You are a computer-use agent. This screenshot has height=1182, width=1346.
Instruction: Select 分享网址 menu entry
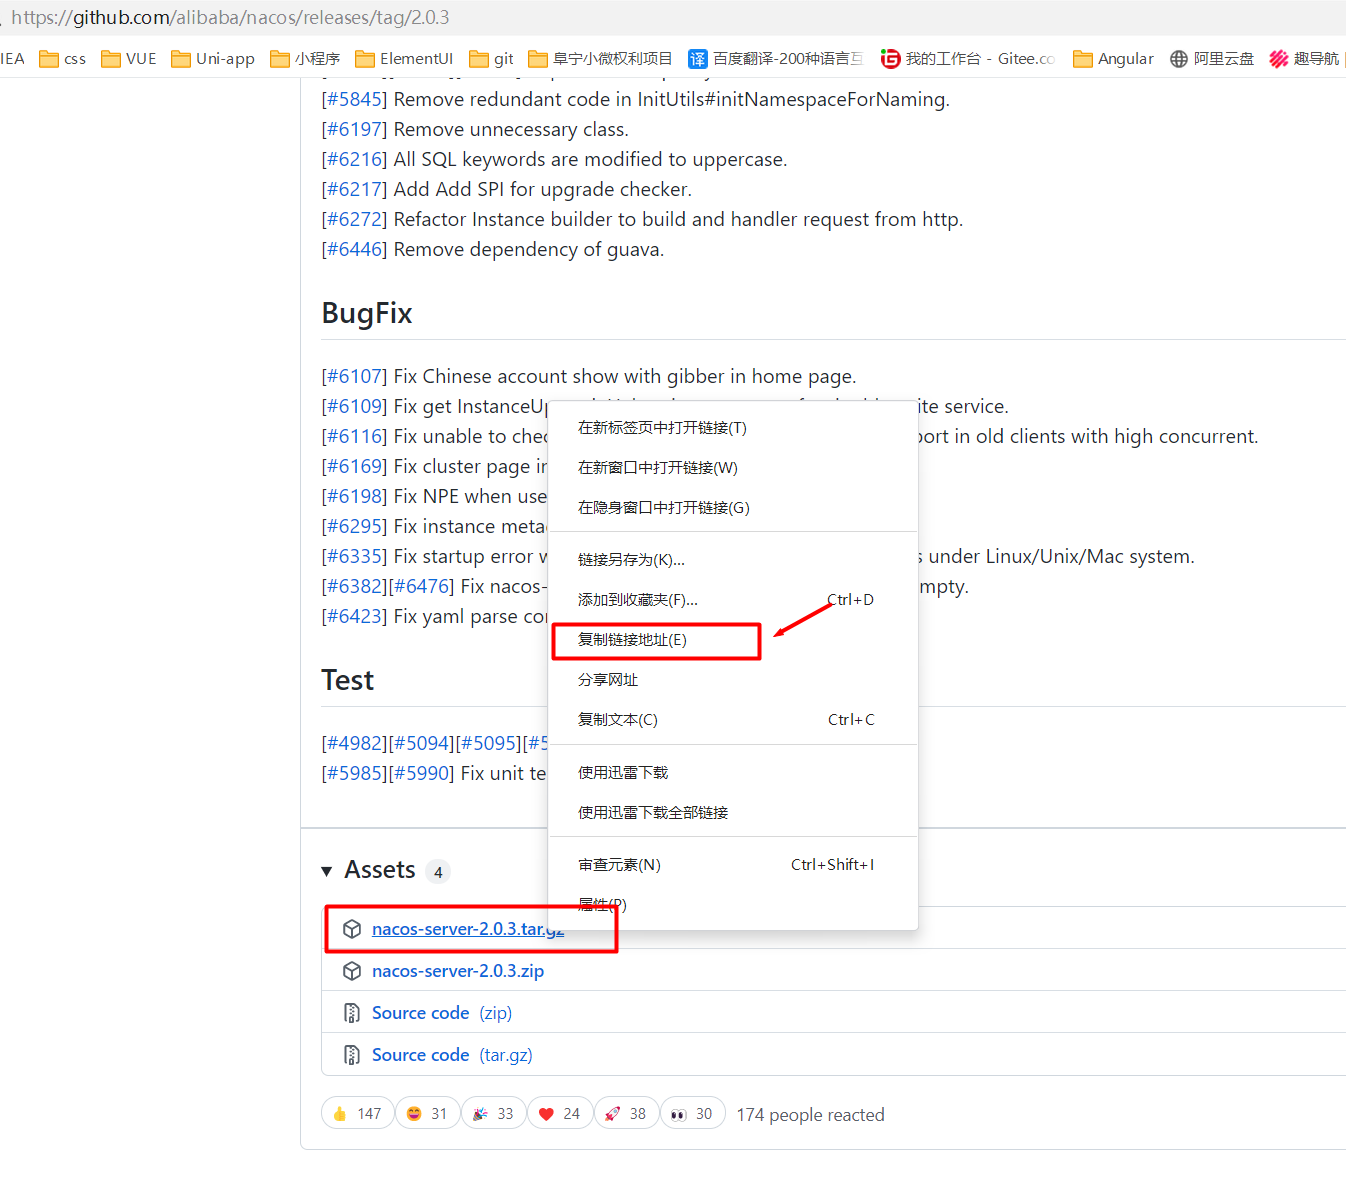click(x=733, y=680)
